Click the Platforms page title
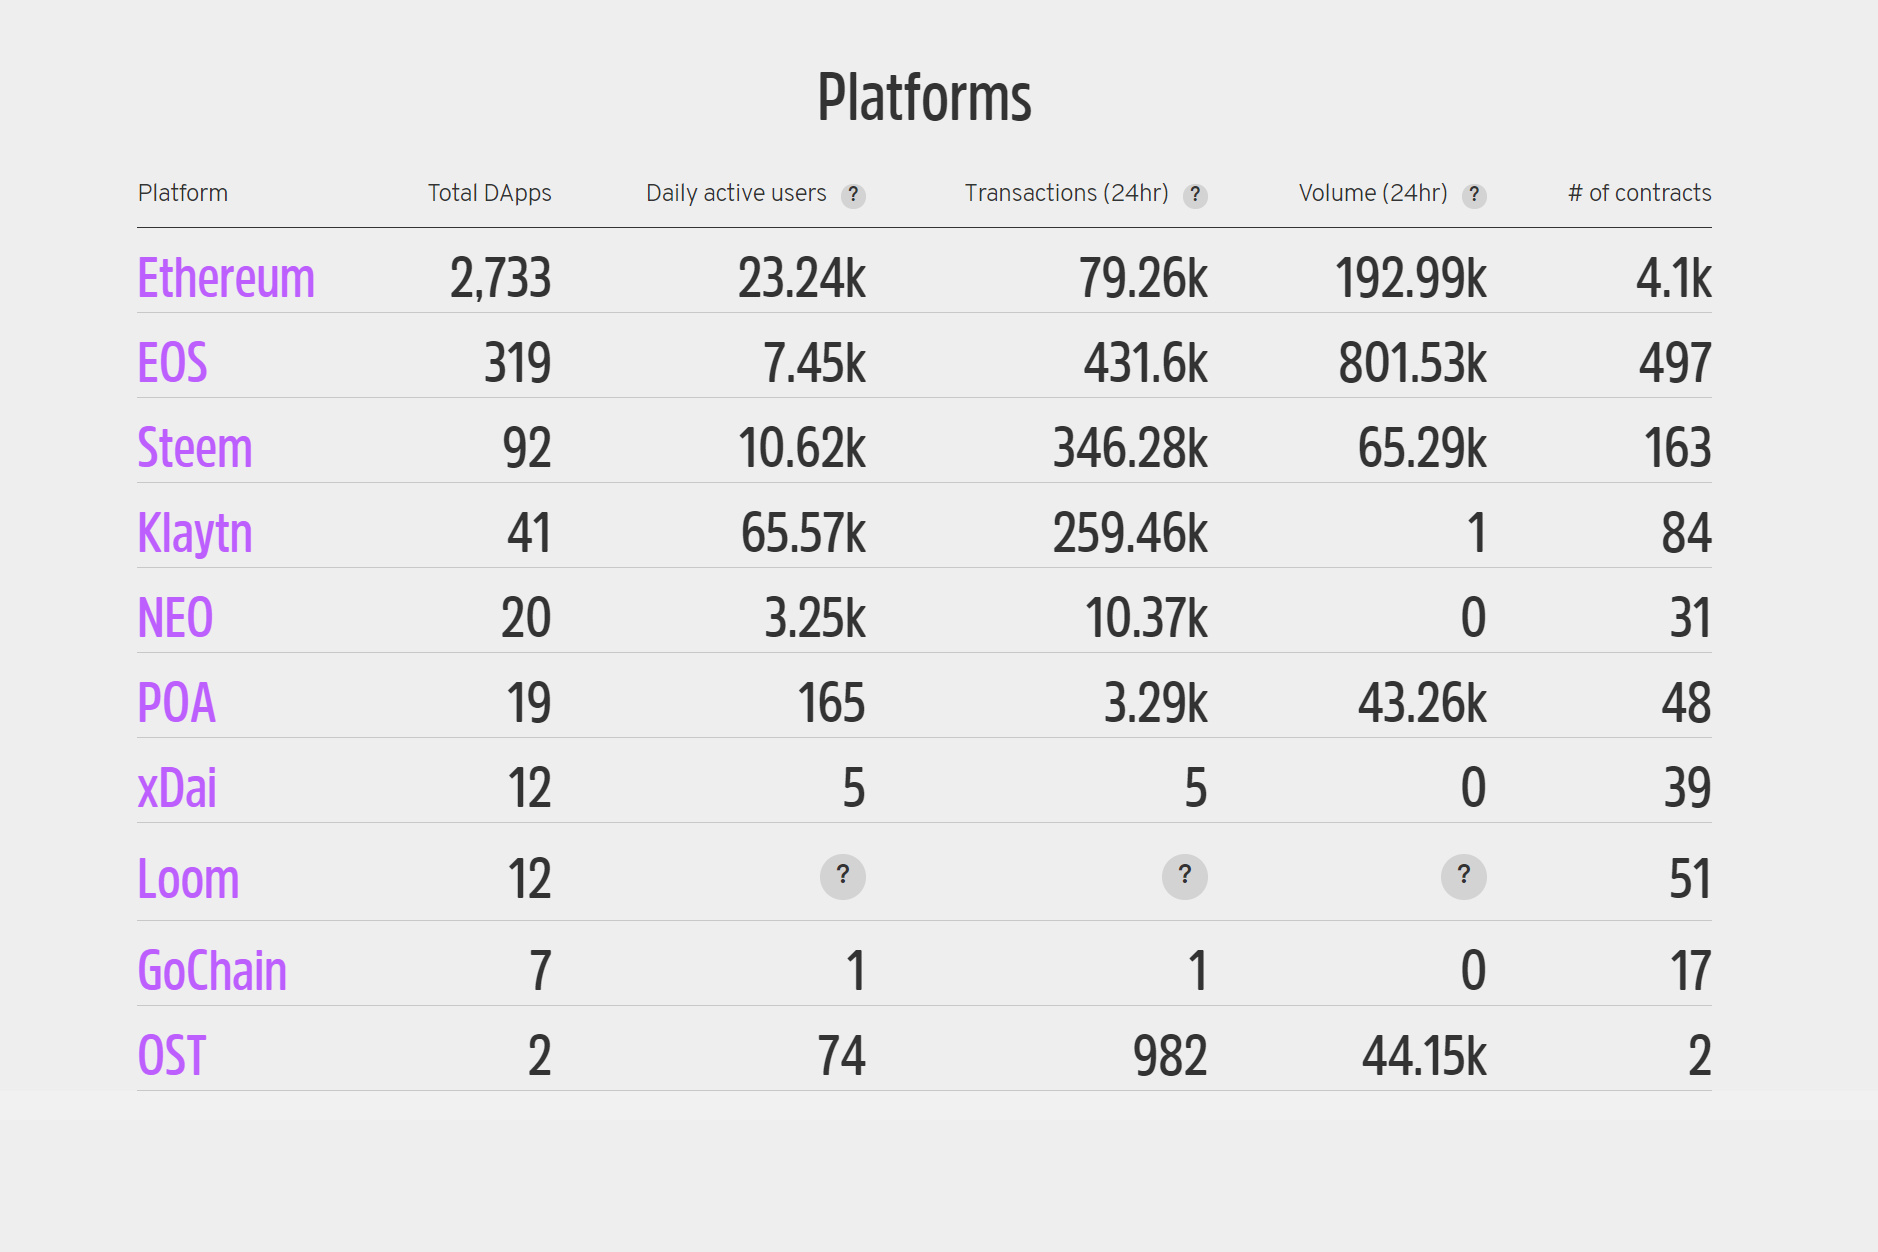This screenshot has width=1878, height=1252. pos(925,95)
